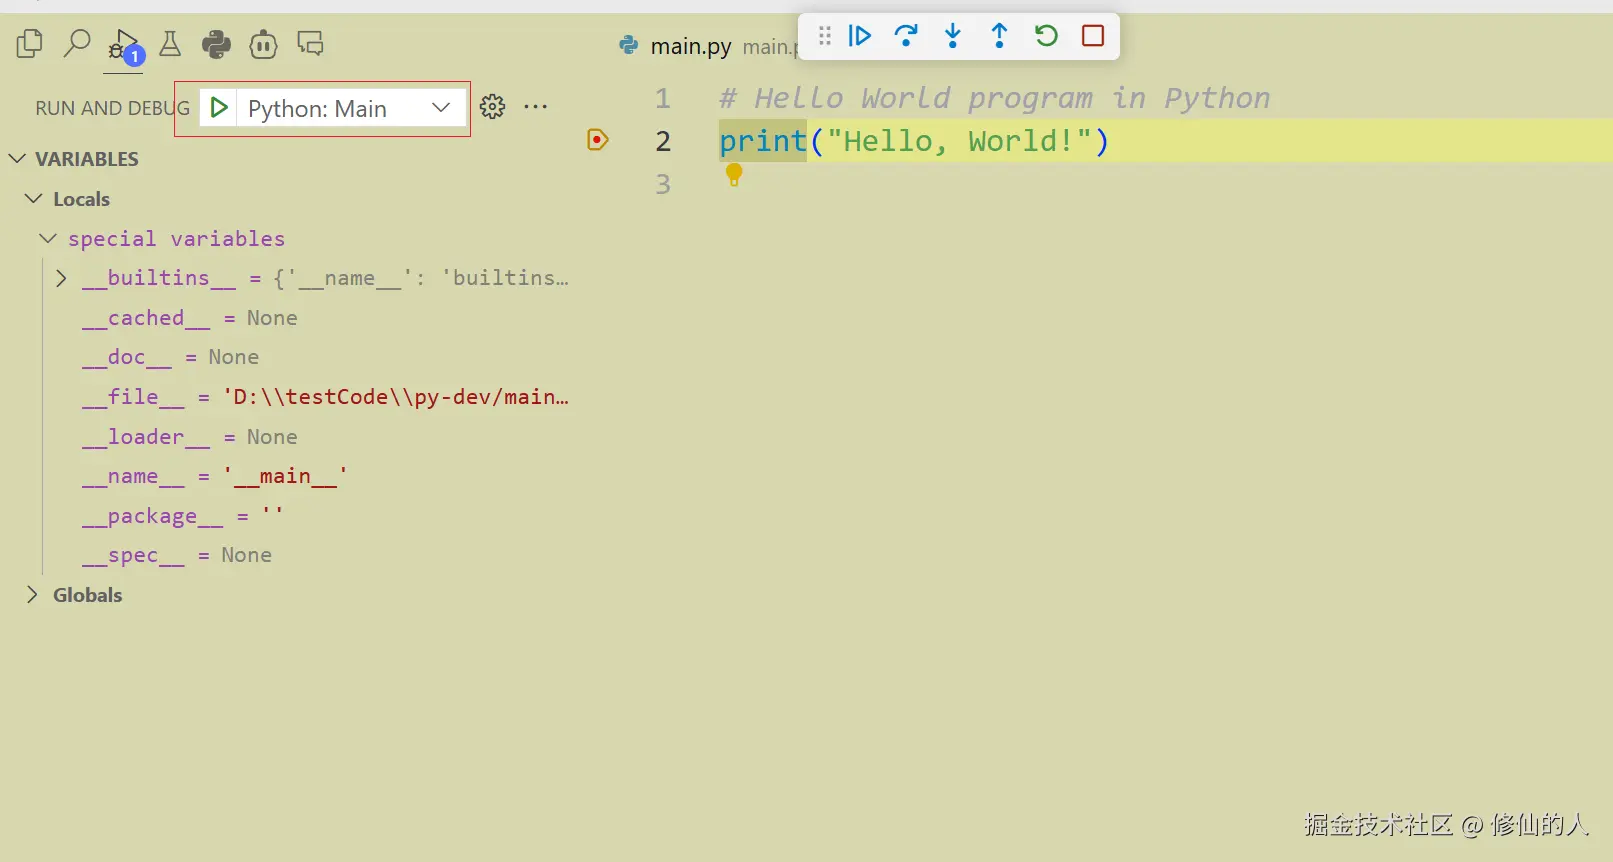Place cursor on print statement
1613x862 pixels.
click(914, 141)
